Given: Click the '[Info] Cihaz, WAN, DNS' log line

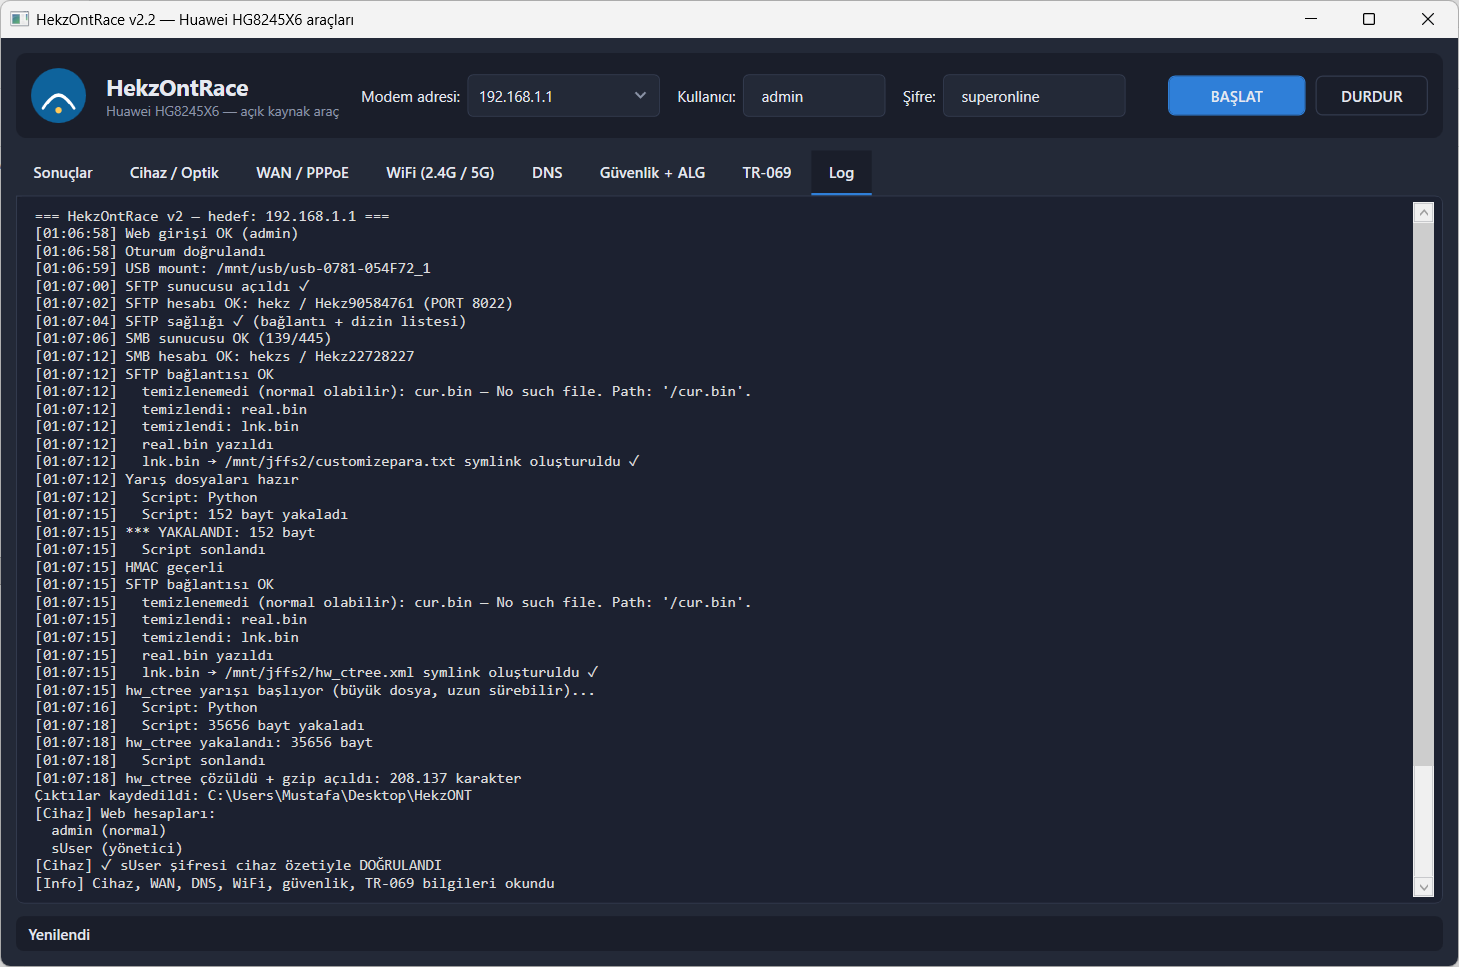Looking at the screenshot, I should pyautogui.click(x=295, y=883).
